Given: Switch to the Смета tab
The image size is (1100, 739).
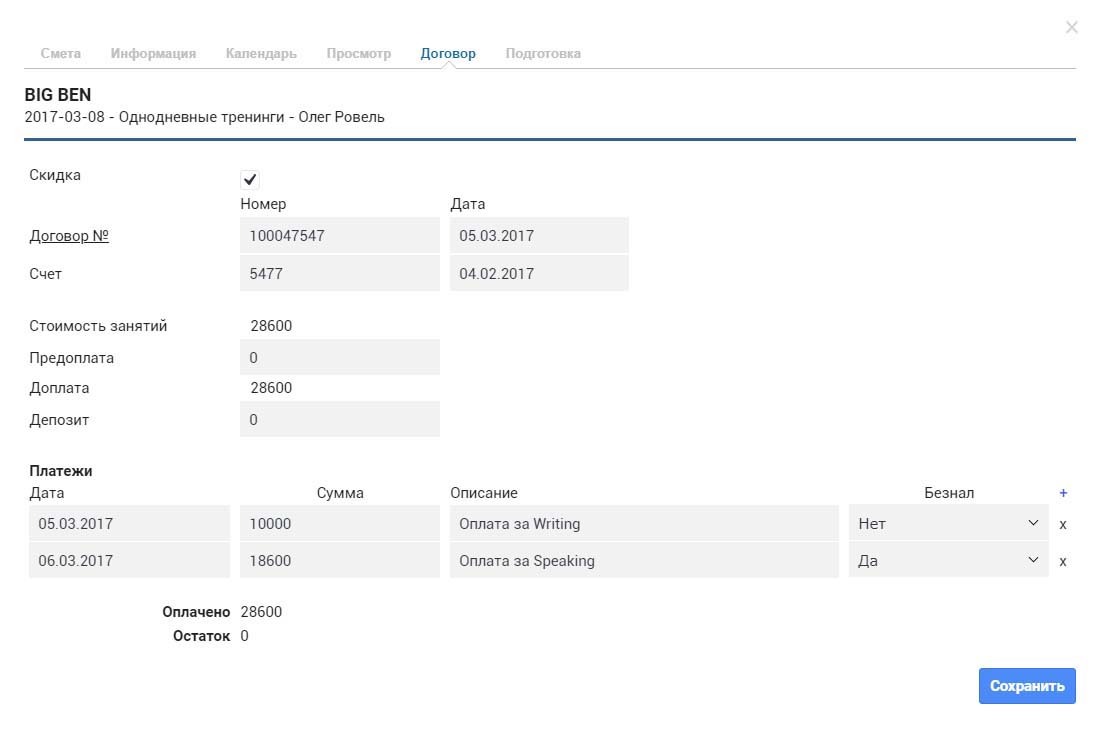Looking at the screenshot, I should (x=60, y=53).
